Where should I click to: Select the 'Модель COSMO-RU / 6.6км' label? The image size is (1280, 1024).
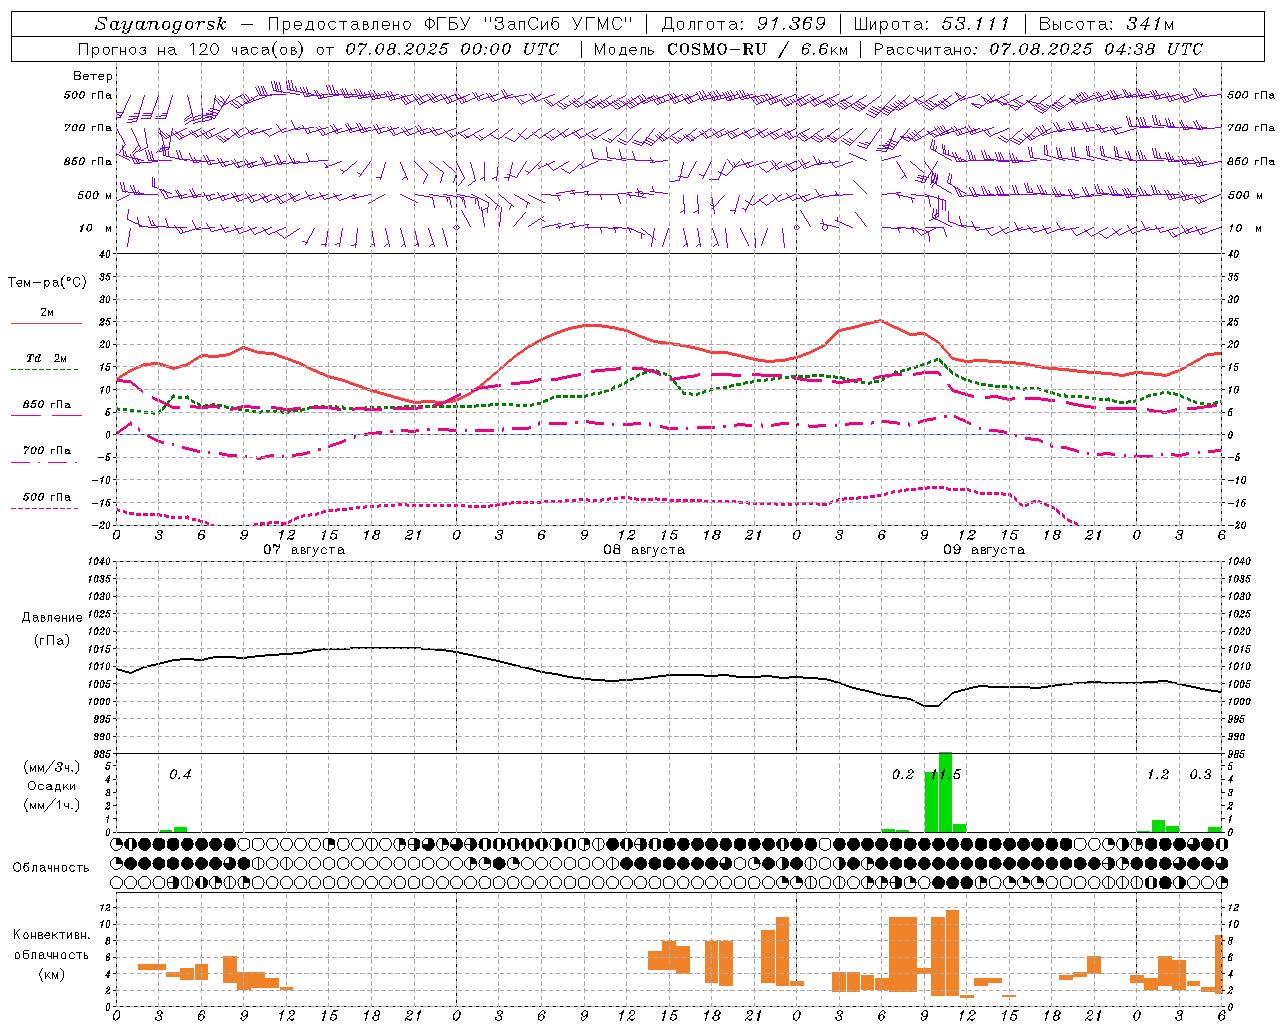click(x=721, y=49)
